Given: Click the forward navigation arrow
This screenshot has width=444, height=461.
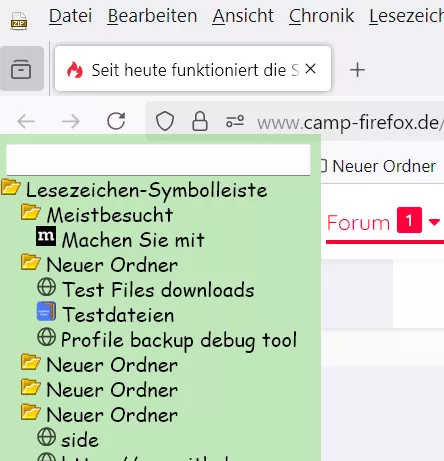Looking at the screenshot, I should pos(71,121).
